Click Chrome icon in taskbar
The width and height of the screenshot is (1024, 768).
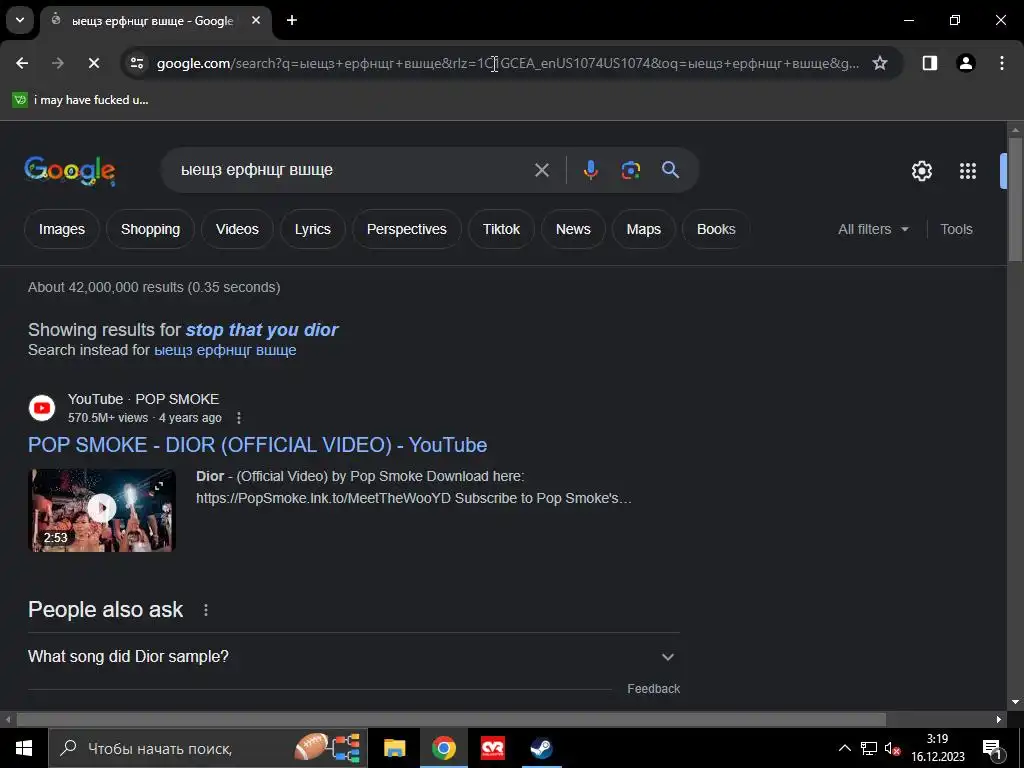click(x=443, y=748)
